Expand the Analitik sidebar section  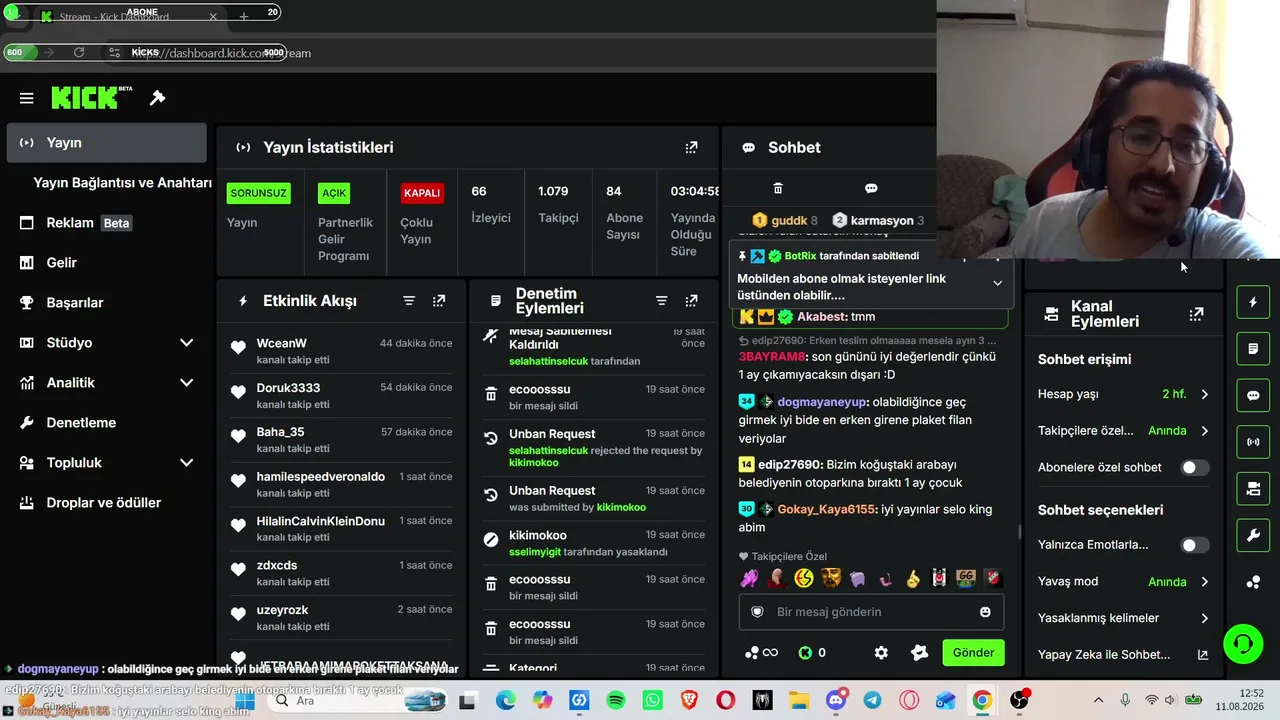186,383
